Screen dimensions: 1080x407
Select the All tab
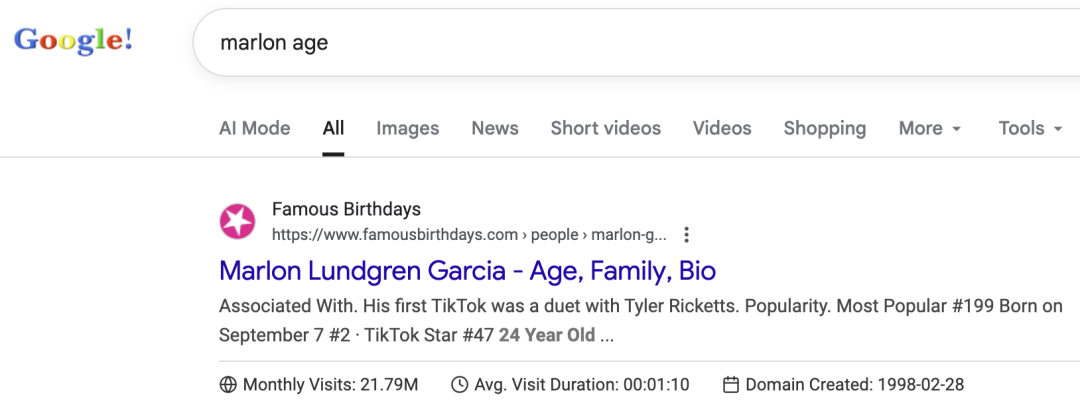333,128
